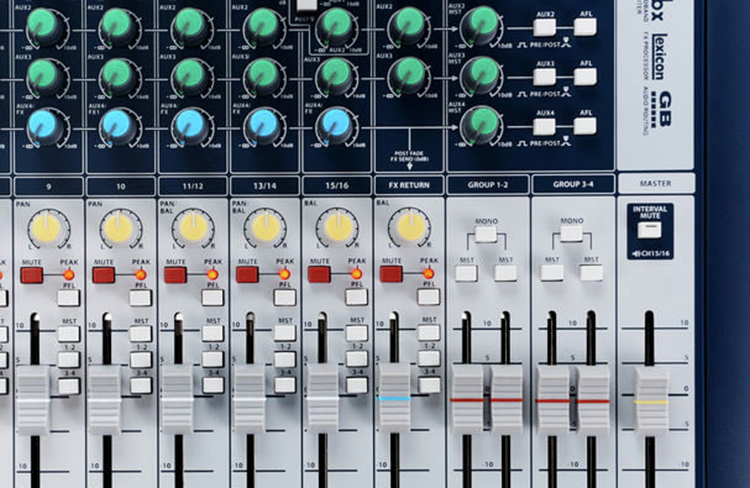The height and width of the screenshot is (488, 750).
Task: Click the AUX3 MST master knob
Action: tap(481, 75)
